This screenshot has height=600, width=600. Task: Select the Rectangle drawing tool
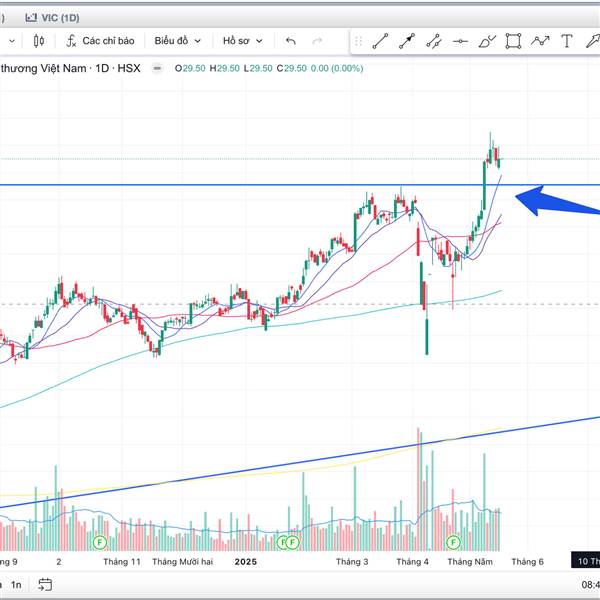[513, 41]
